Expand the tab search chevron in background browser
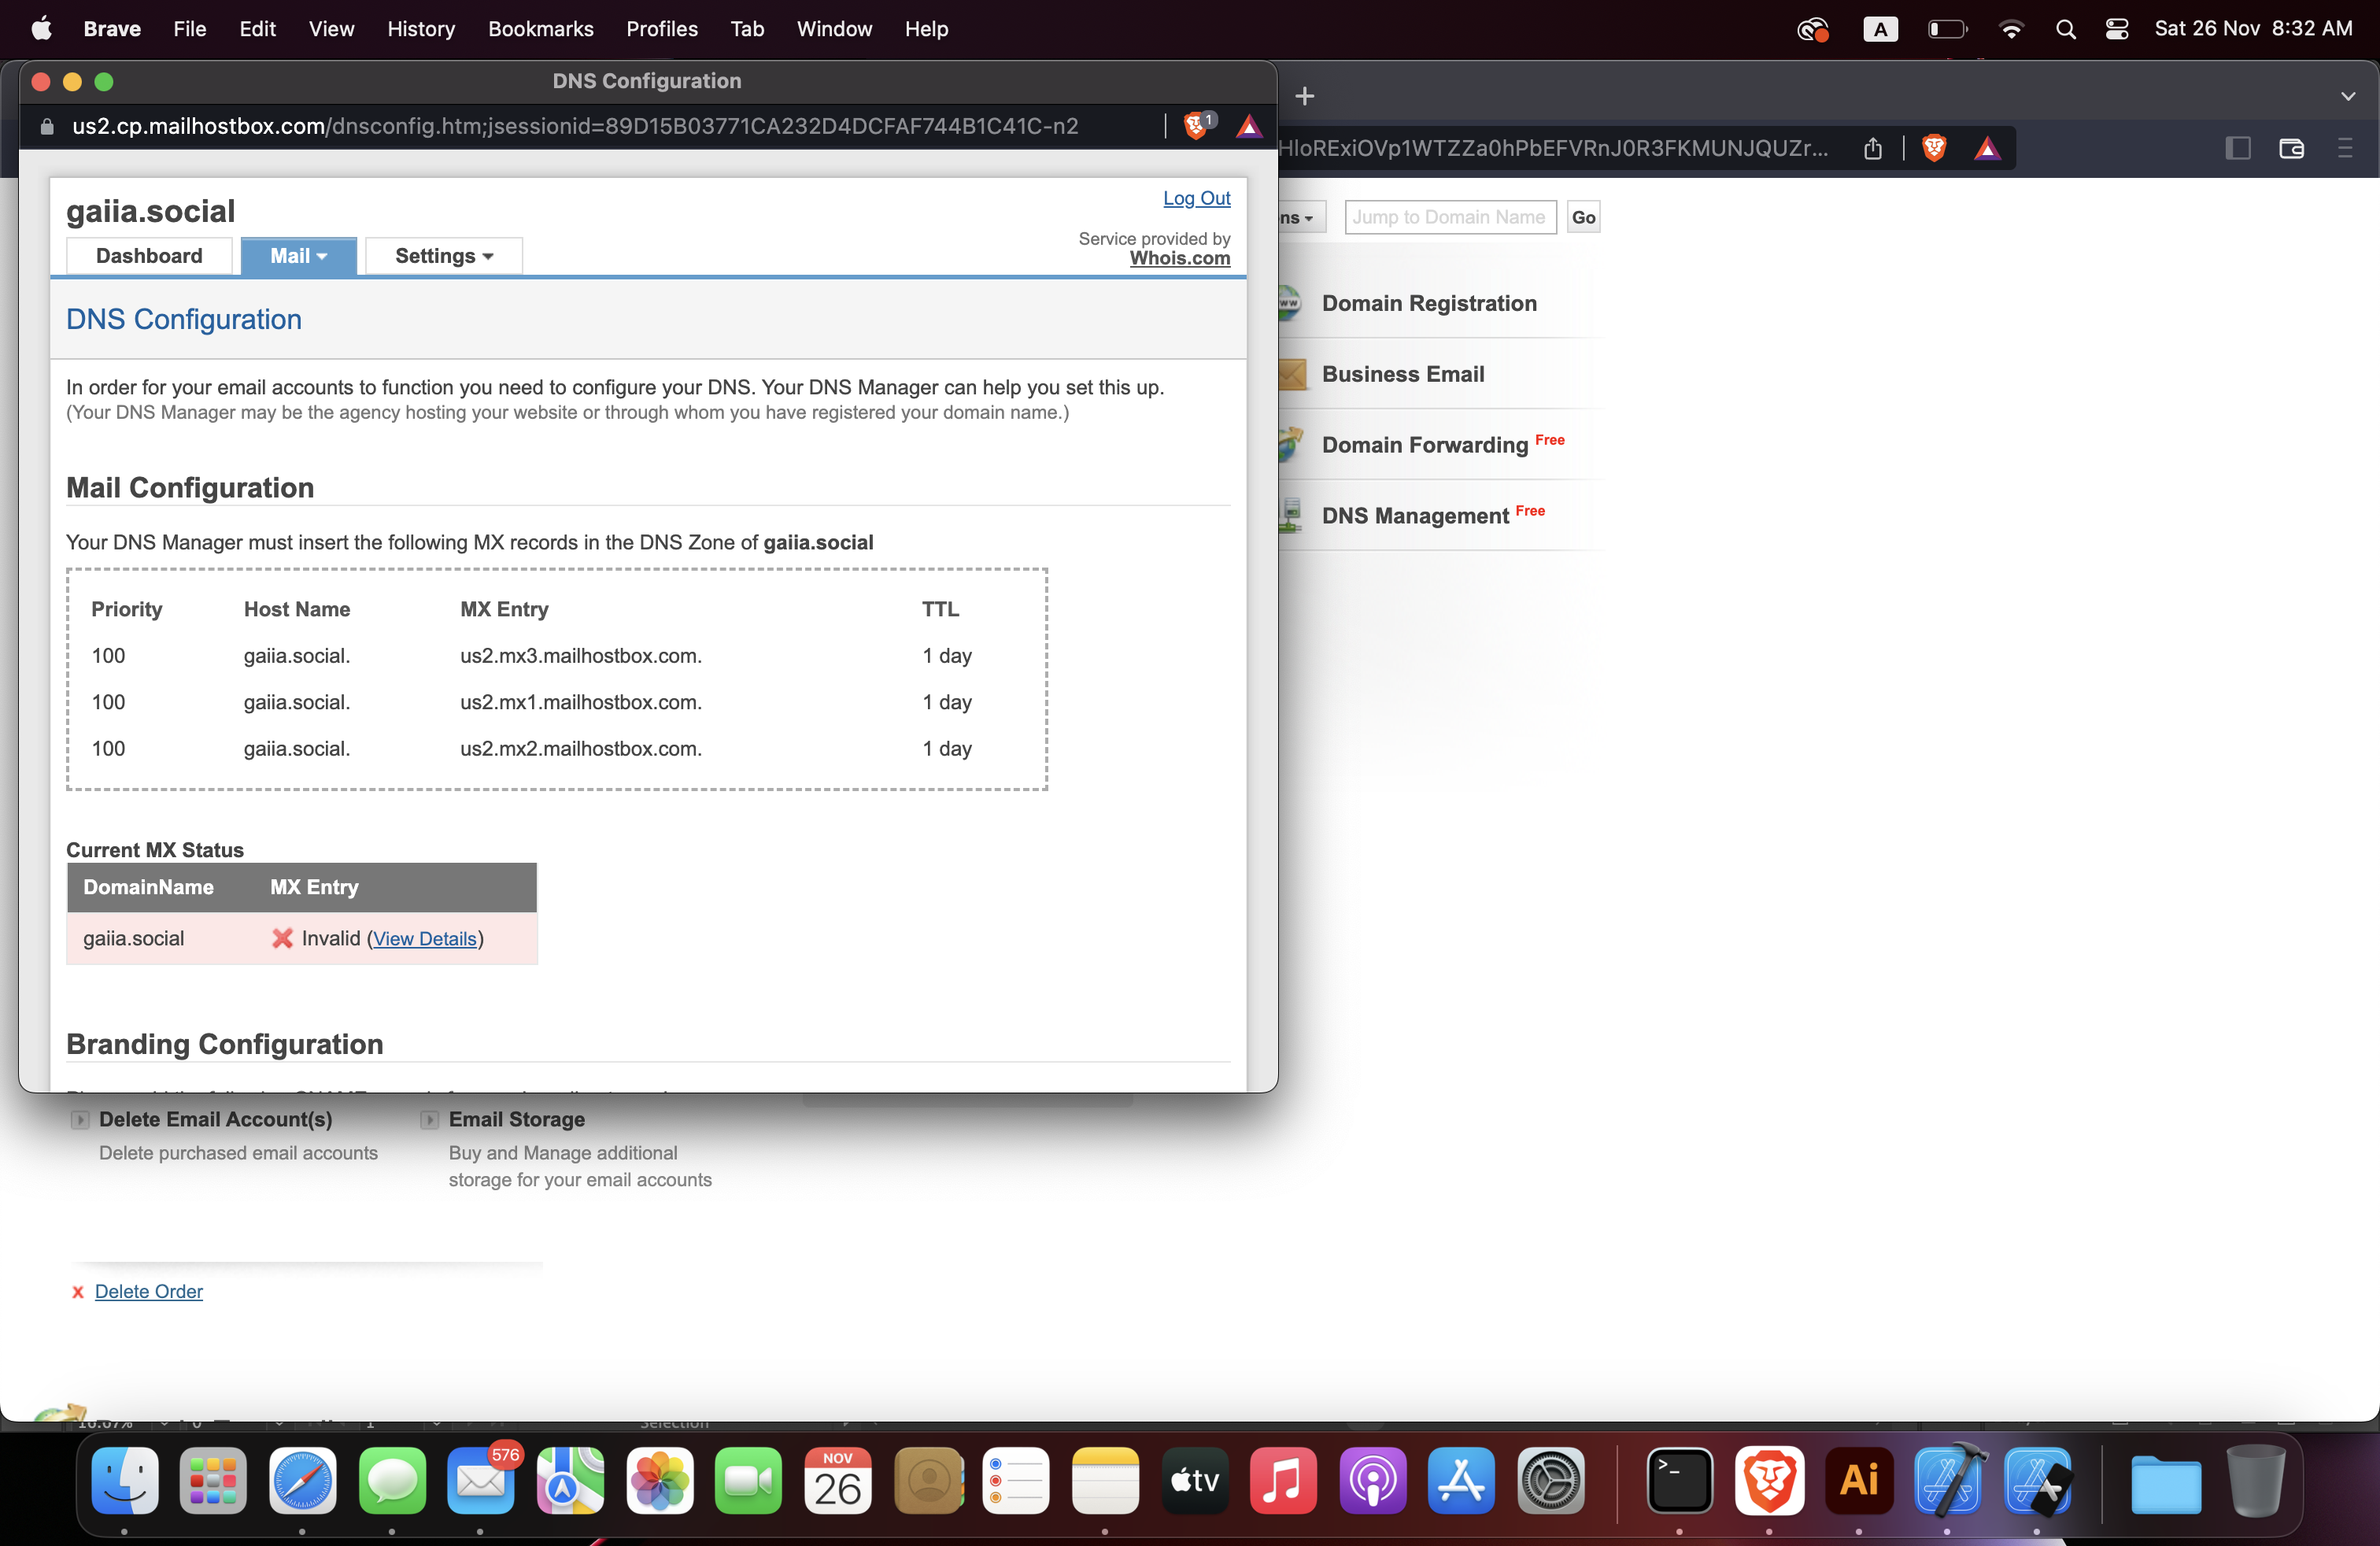This screenshot has height=1546, width=2380. click(2348, 97)
